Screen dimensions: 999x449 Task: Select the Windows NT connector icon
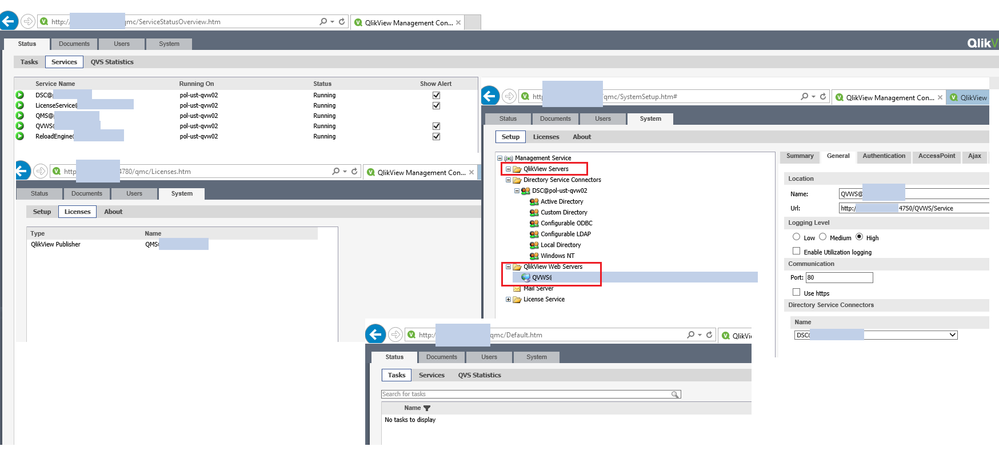click(534, 255)
